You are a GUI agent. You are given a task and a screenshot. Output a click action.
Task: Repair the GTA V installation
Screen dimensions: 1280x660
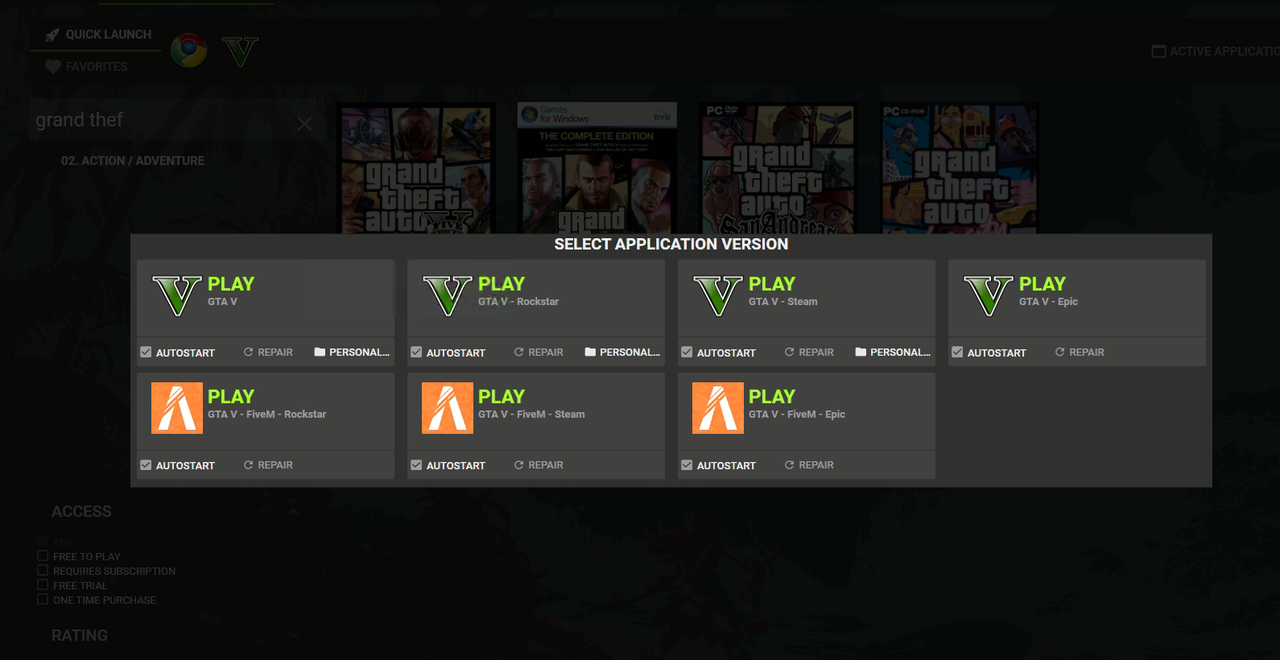click(x=268, y=352)
